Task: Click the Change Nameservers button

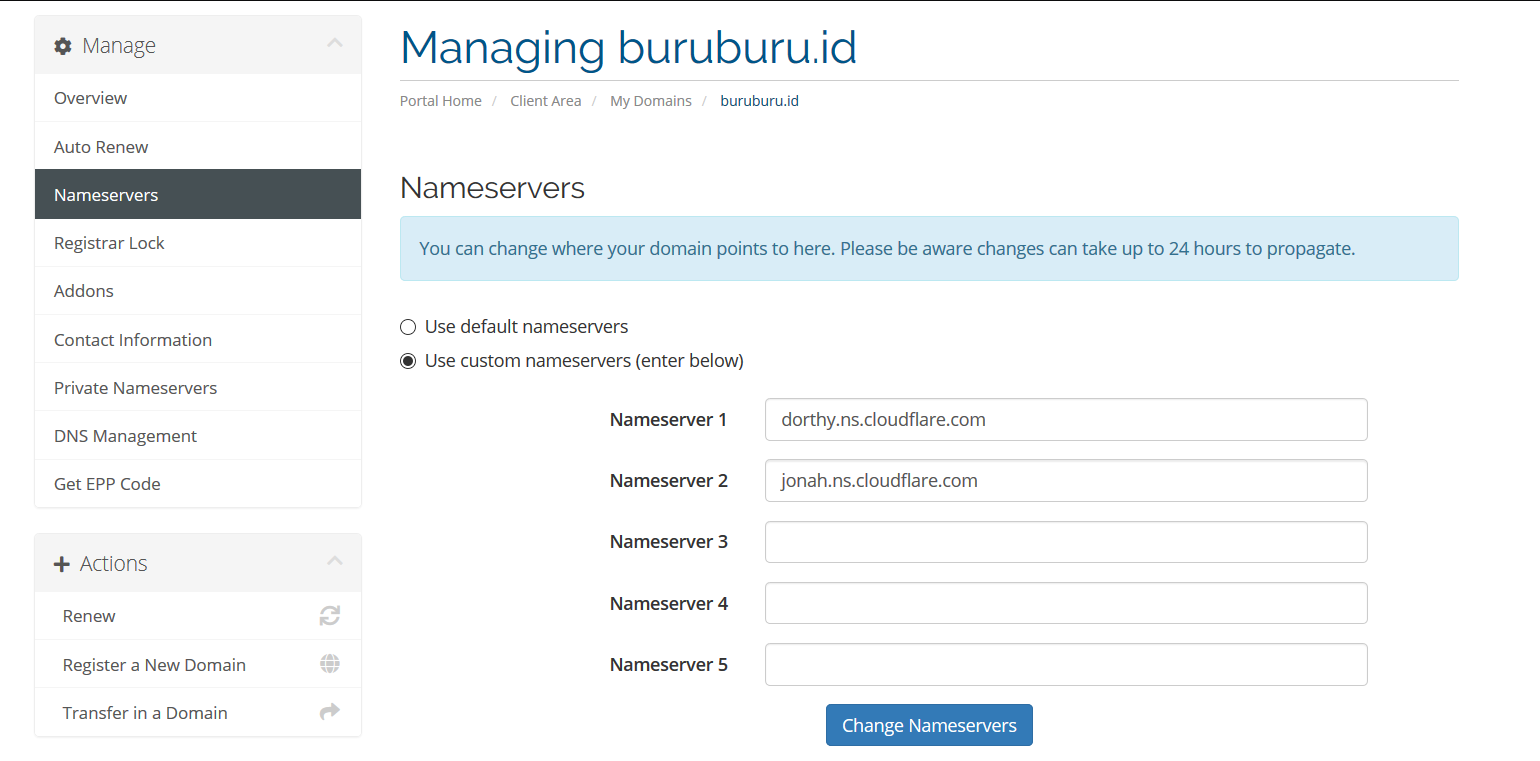Action: coord(929,725)
